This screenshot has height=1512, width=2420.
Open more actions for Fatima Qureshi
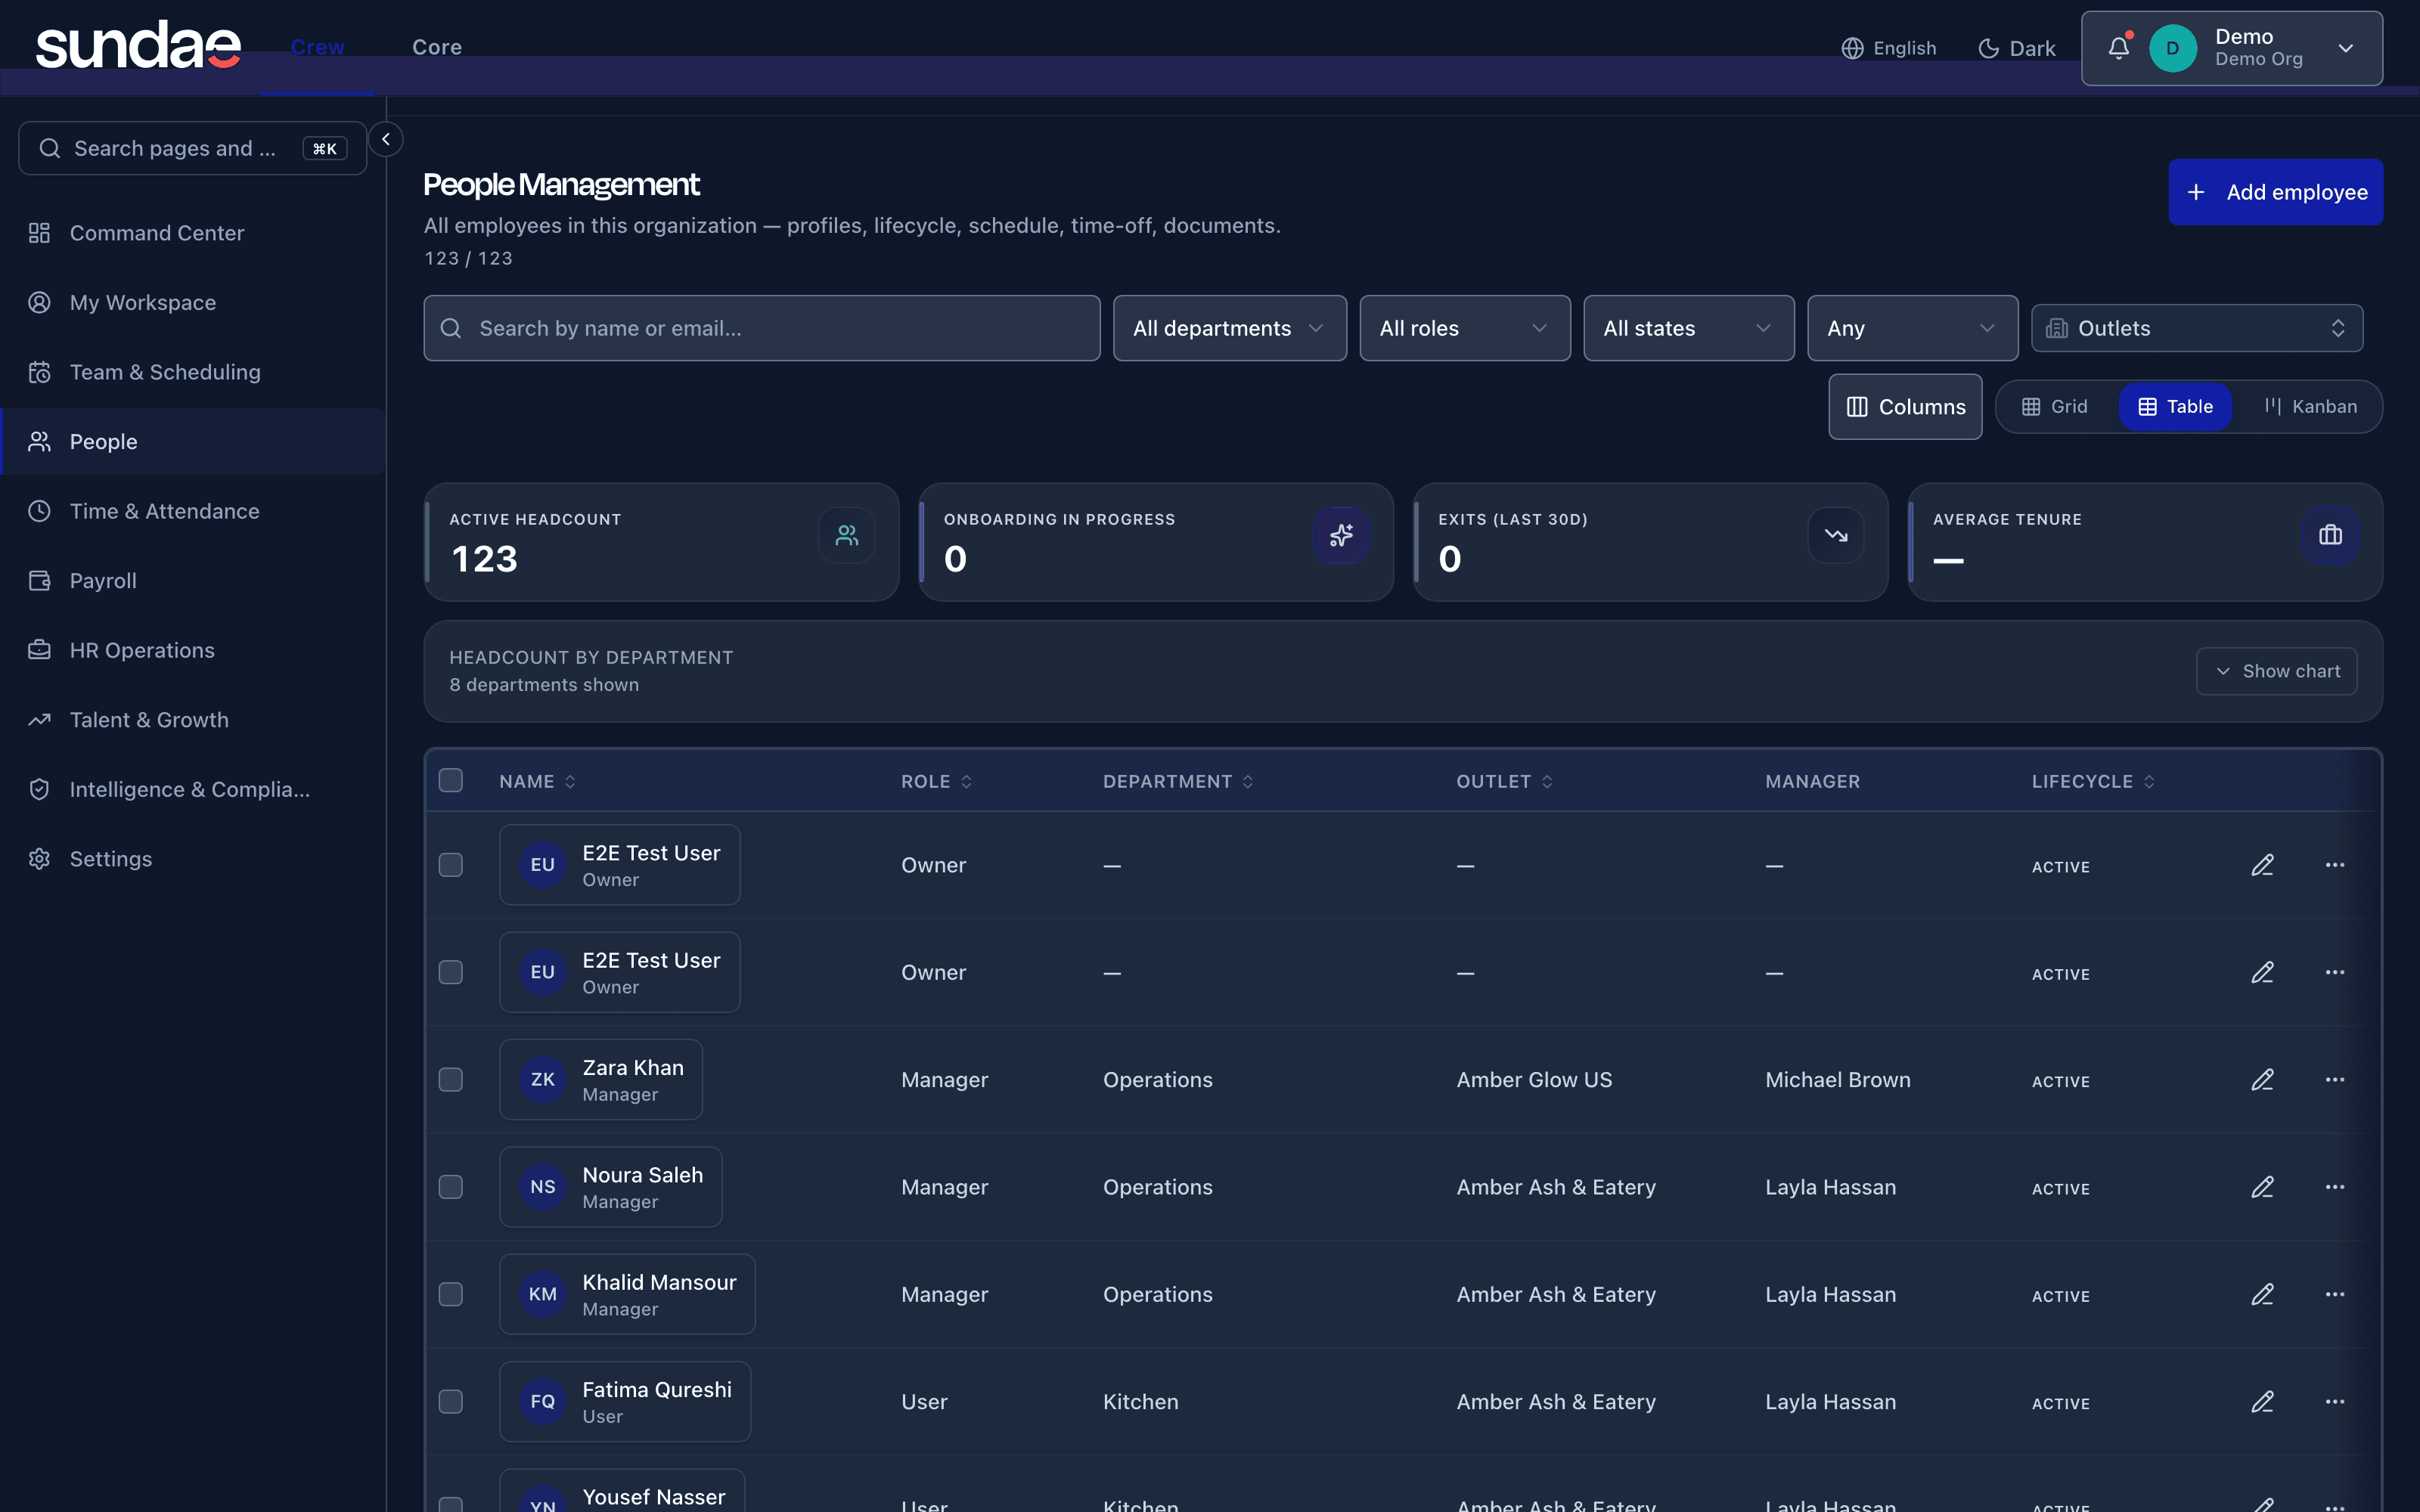tap(2335, 1402)
